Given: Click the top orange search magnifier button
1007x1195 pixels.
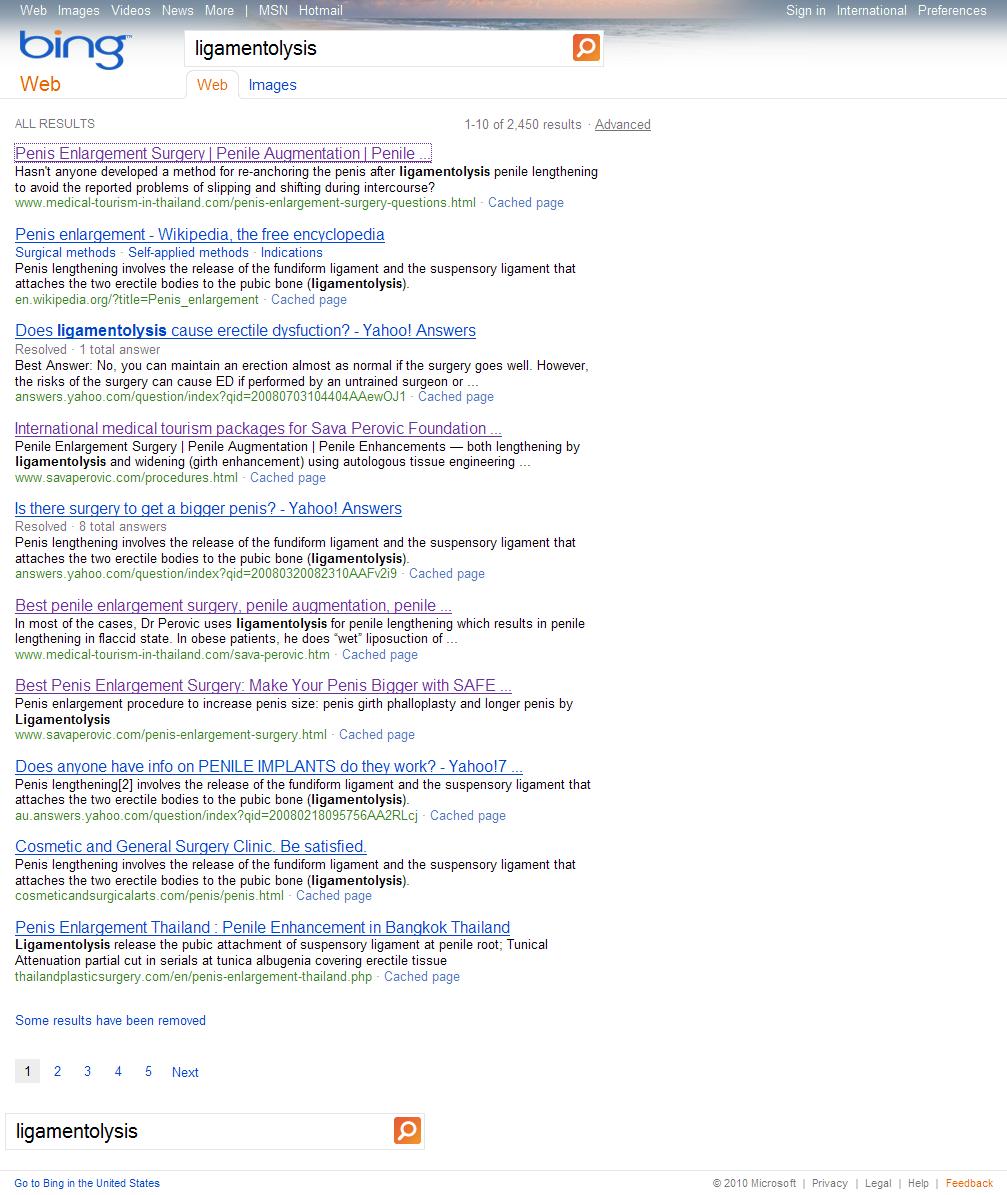Looking at the screenshot, I should pyautogui.click(x=586, y=48).
